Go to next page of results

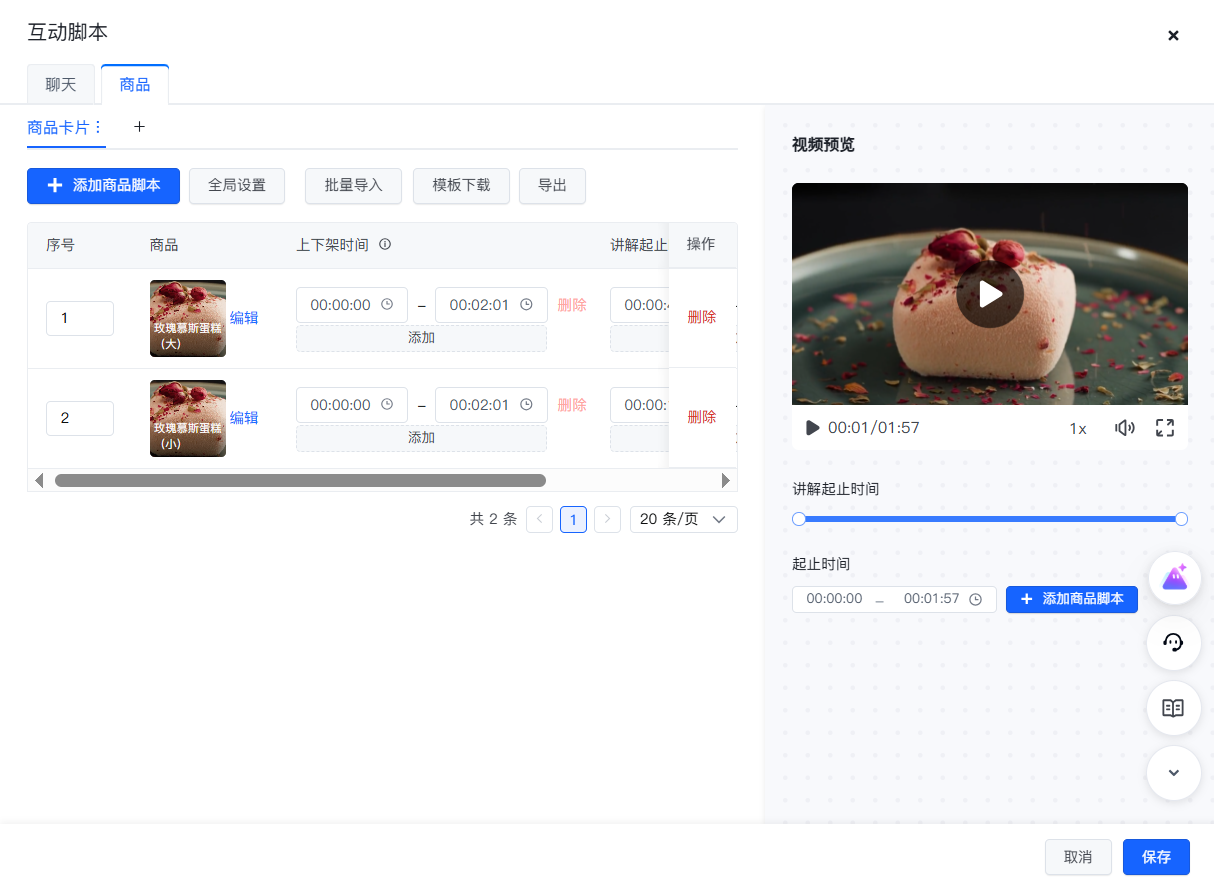[x=607, y=519]
